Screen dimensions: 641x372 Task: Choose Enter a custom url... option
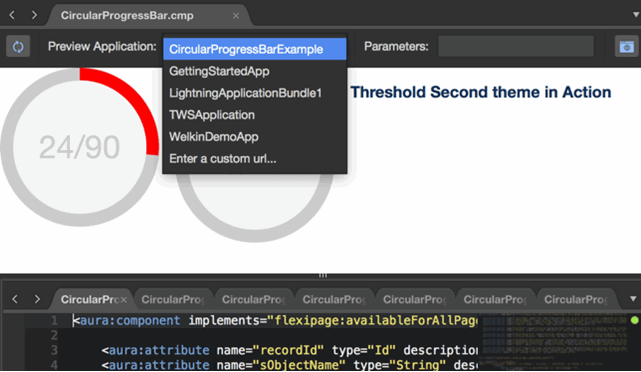(255, 159)
